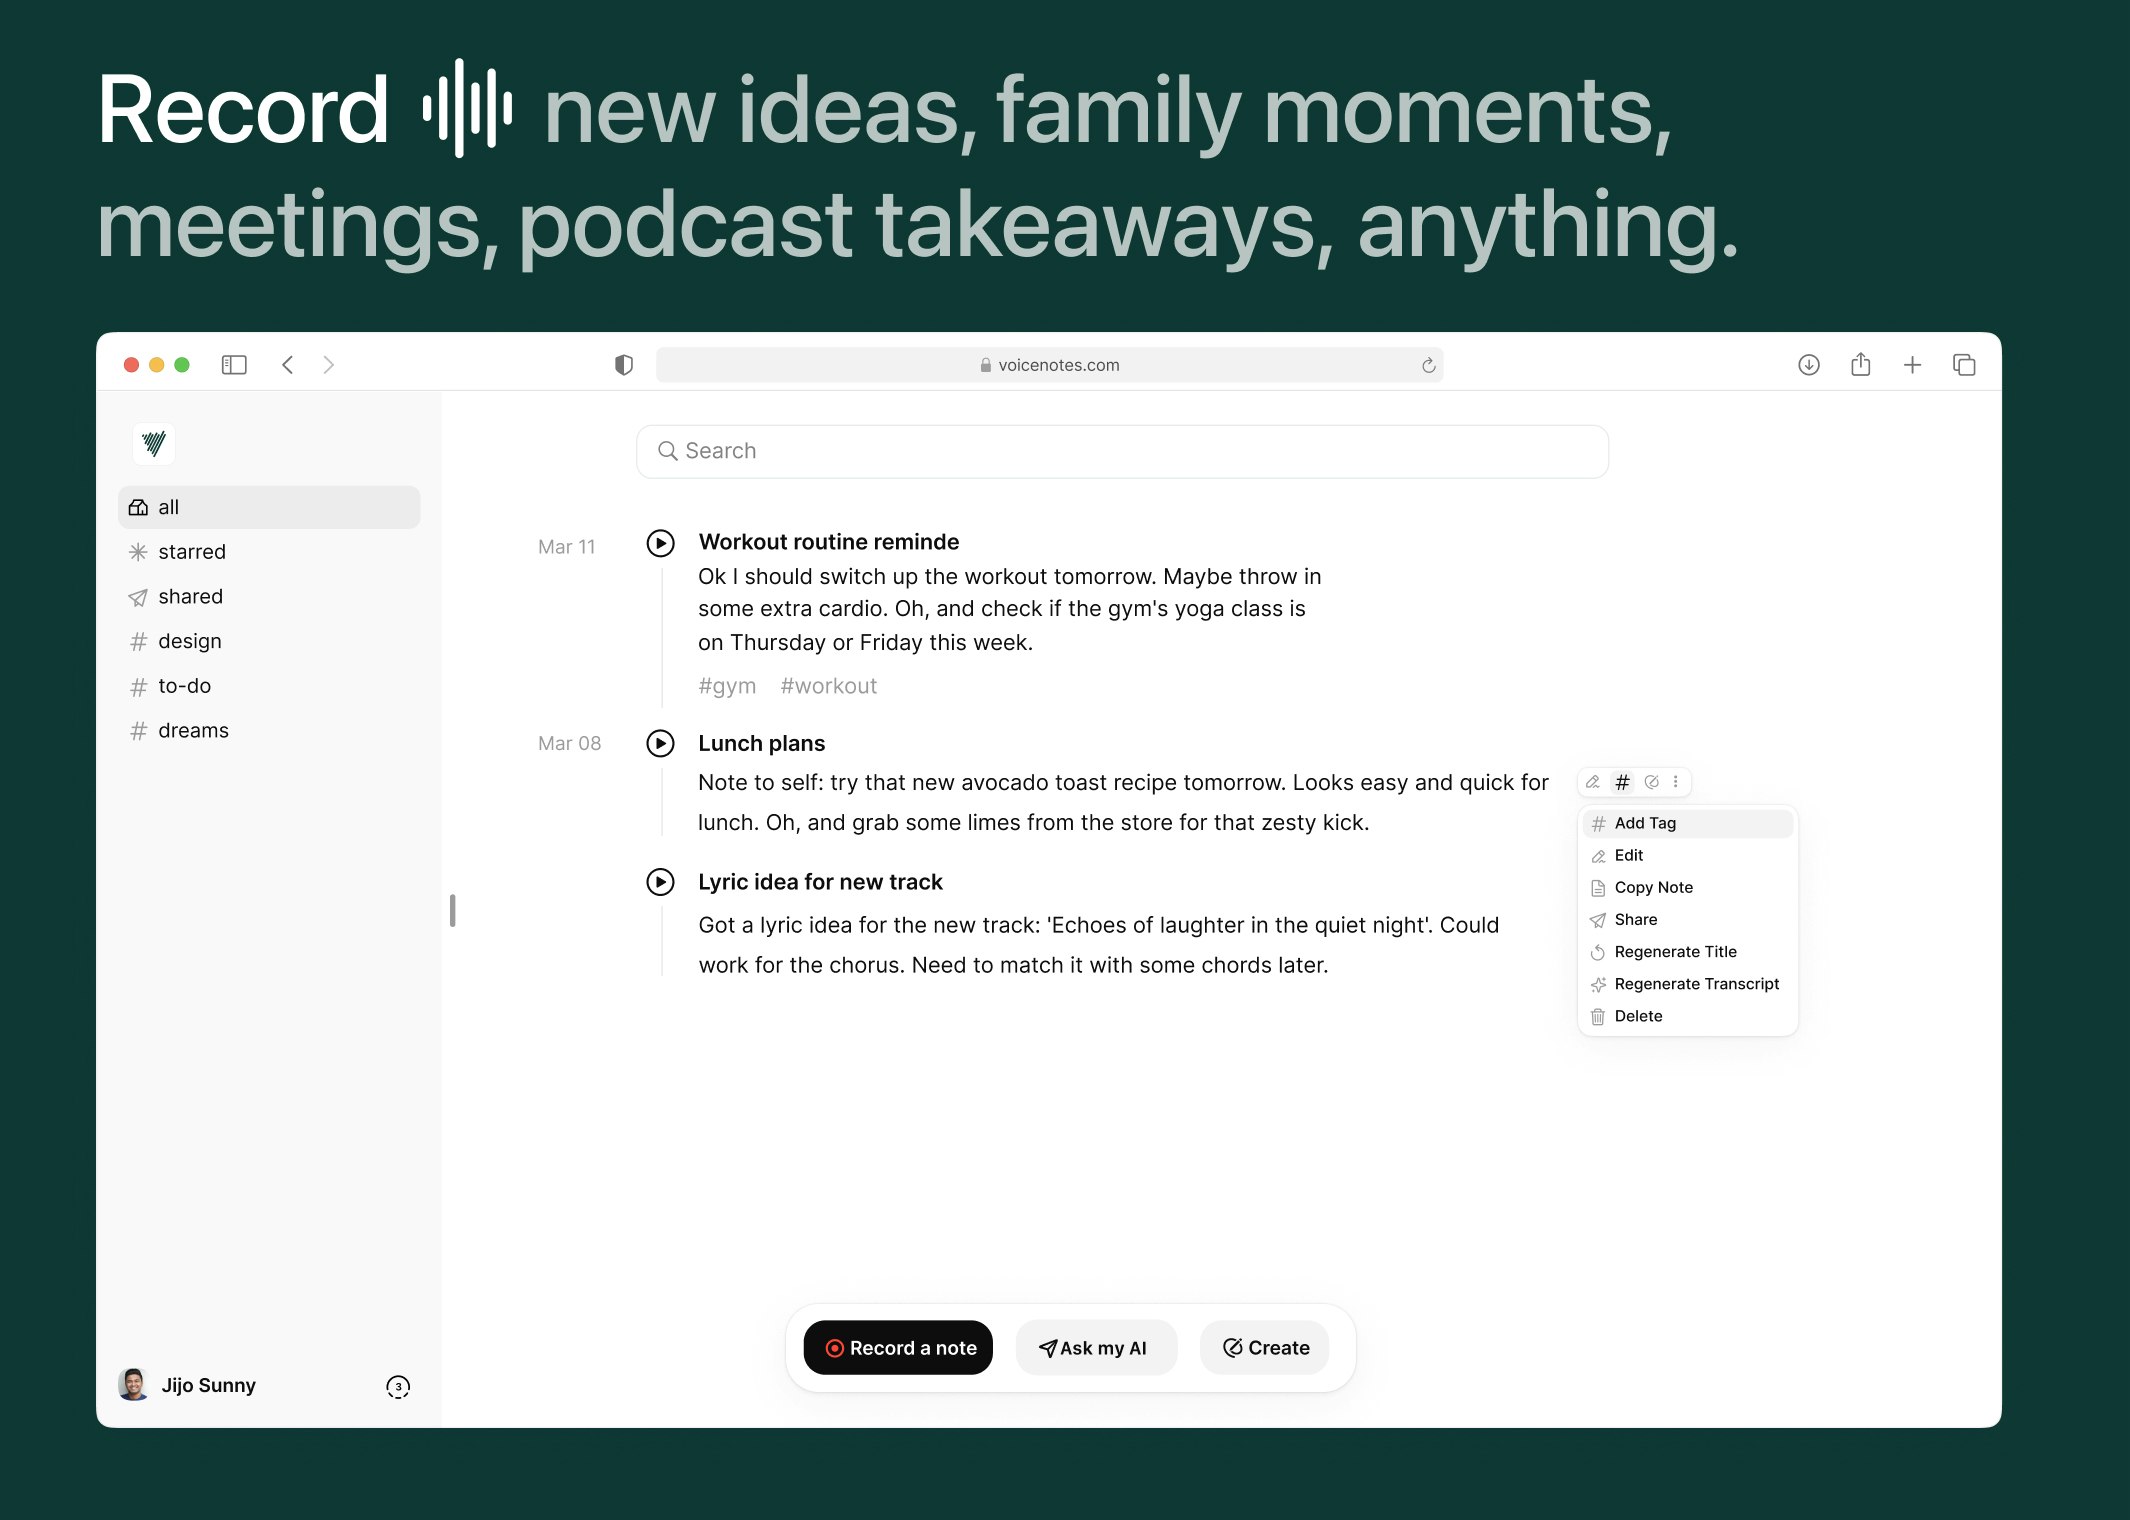2130x1520 pixels.
Task: Click the hashtag tag icon in note toolbar
Action: pyautogui.click(x=1622, y=782)
